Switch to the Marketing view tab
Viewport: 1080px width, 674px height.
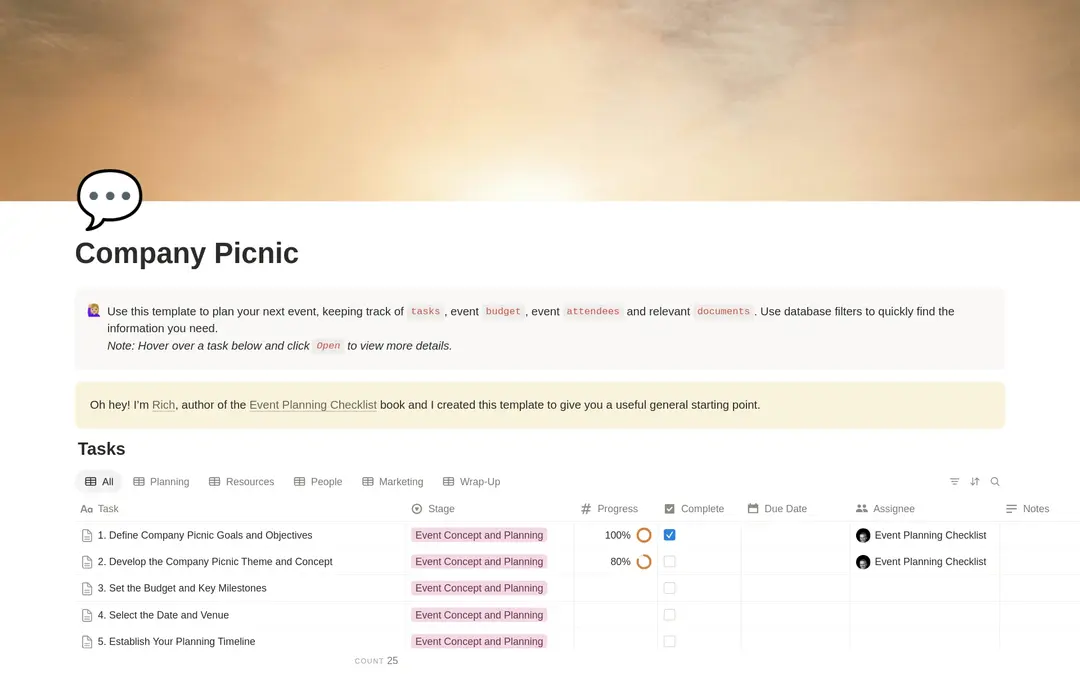click(x=393, y=482)
